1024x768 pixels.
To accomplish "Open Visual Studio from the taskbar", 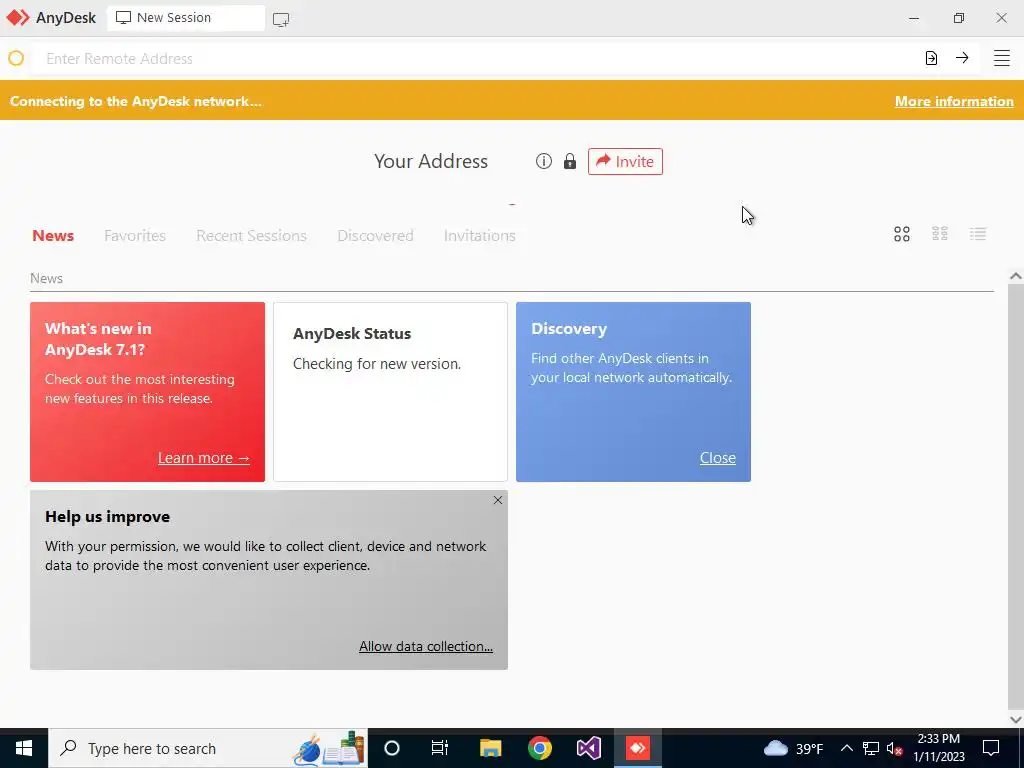I will 588,748.
